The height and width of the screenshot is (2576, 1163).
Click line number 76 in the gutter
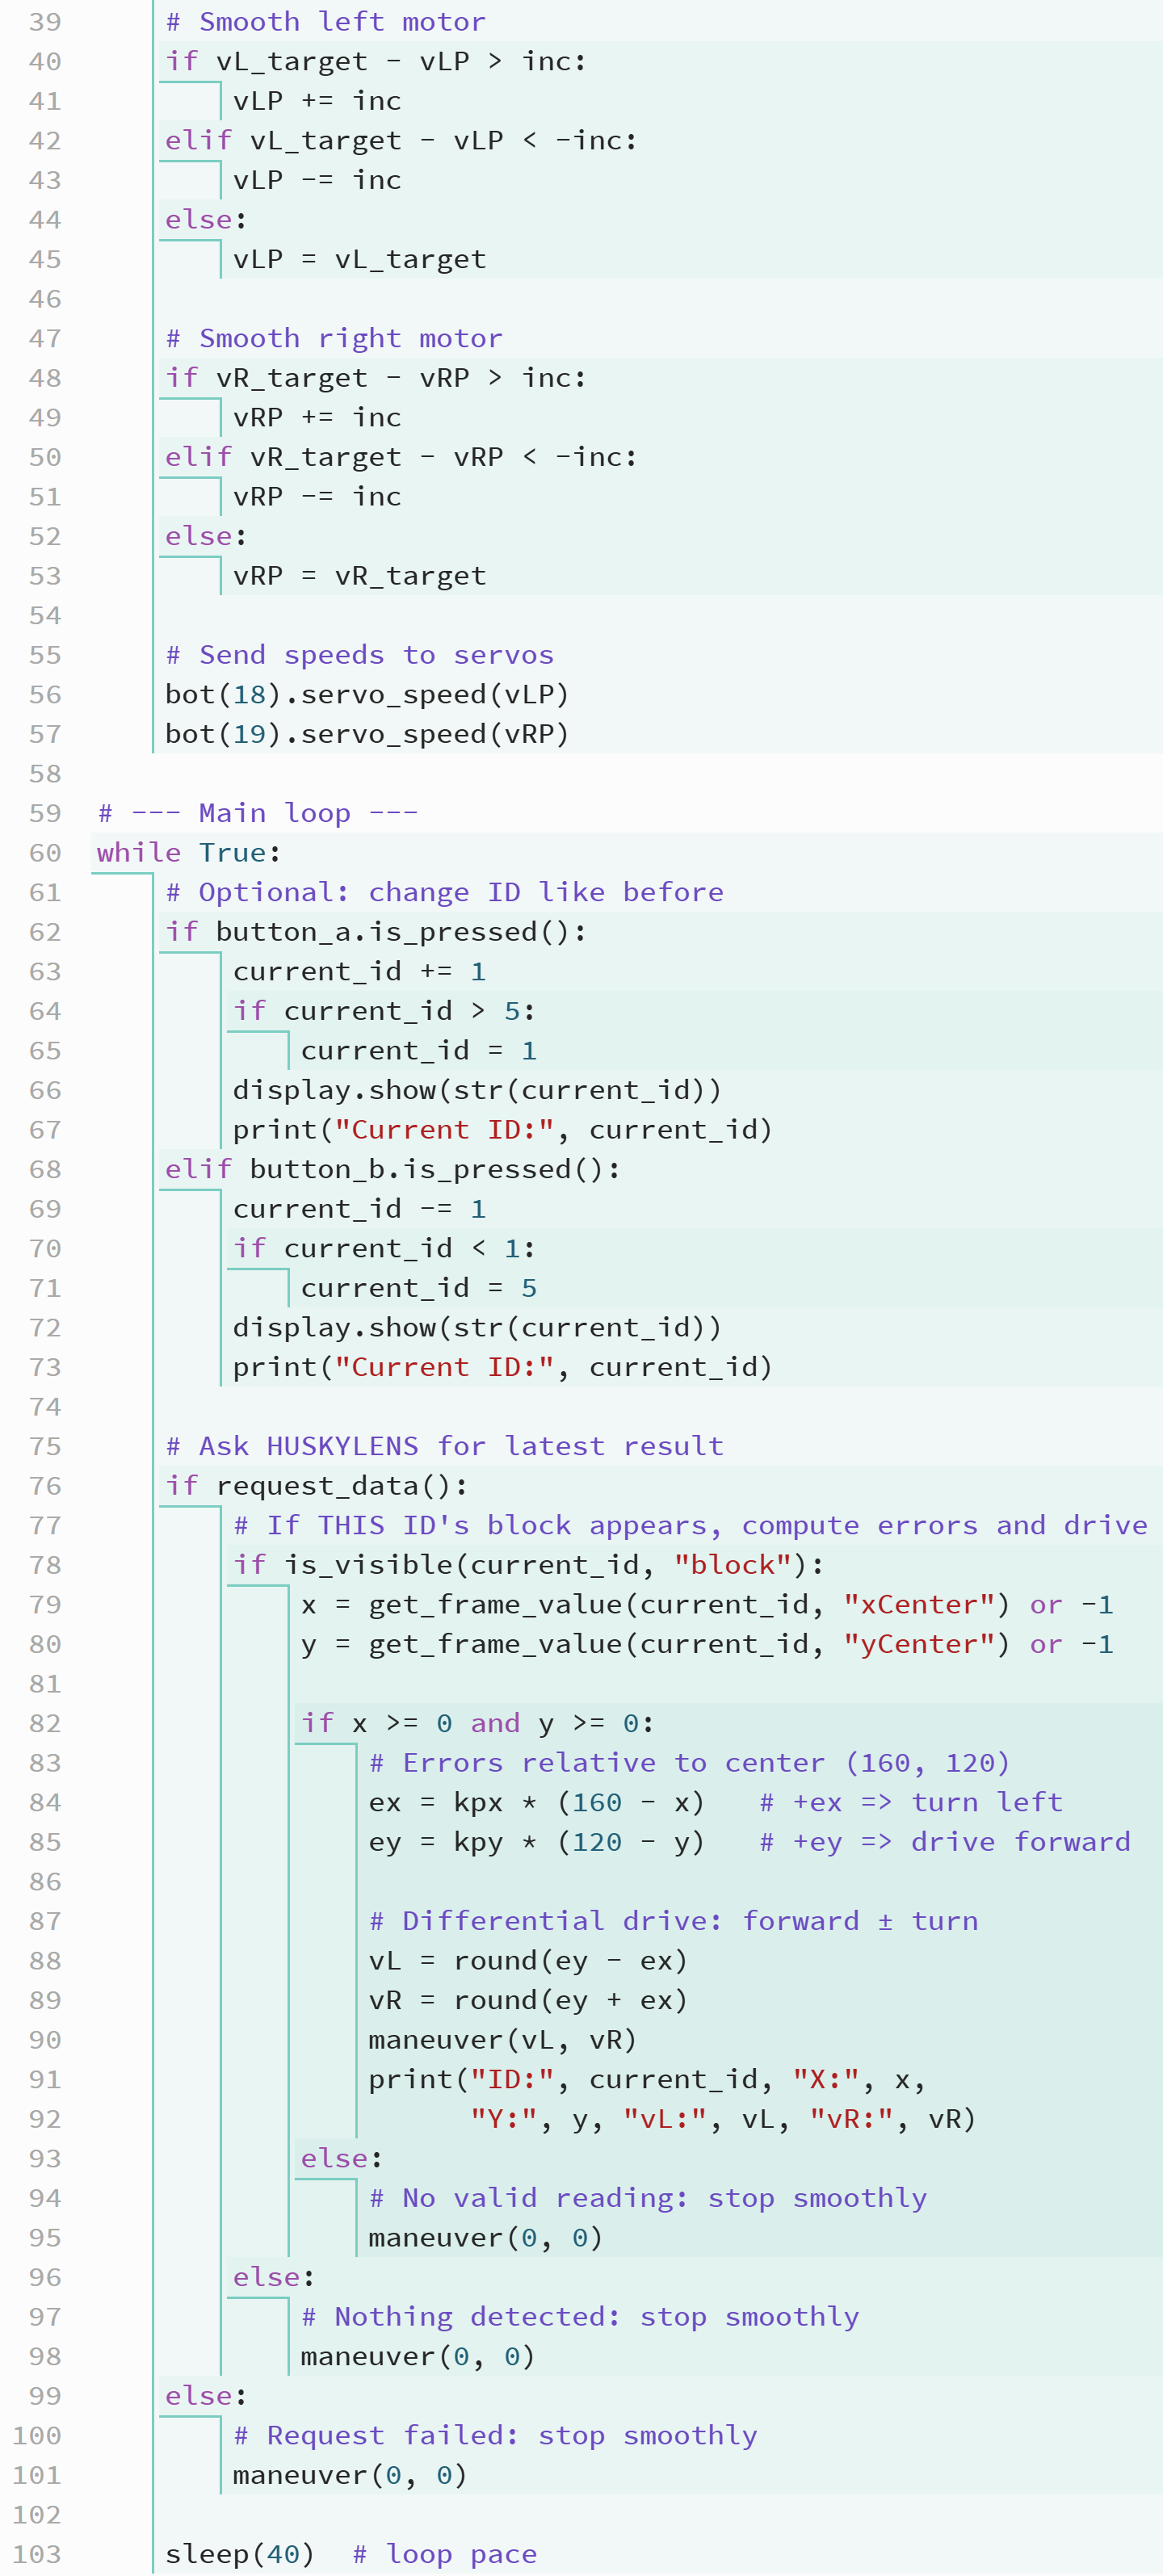(45, 1486)
